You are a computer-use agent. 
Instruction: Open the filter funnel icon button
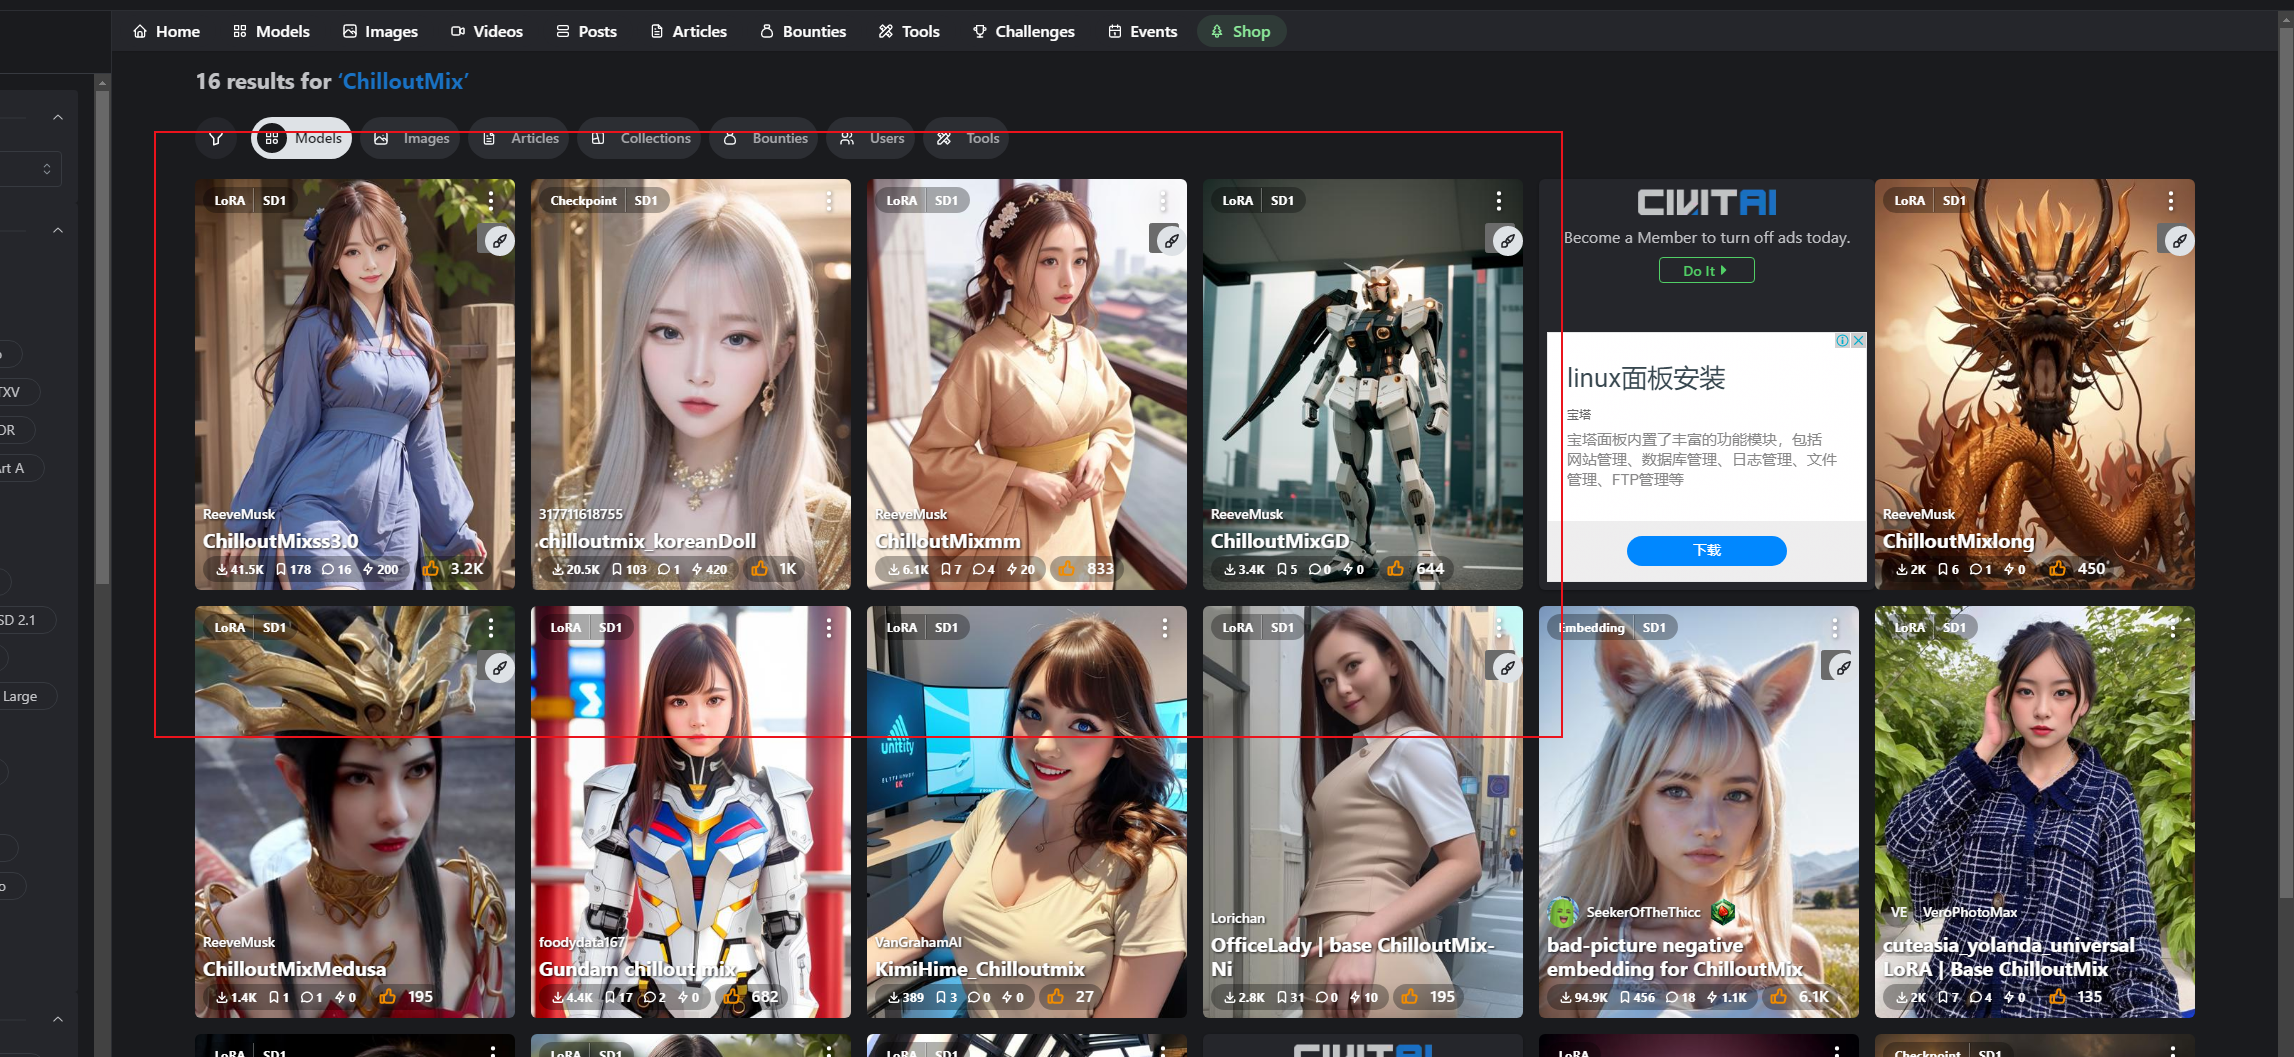click(x=216, y=138)
